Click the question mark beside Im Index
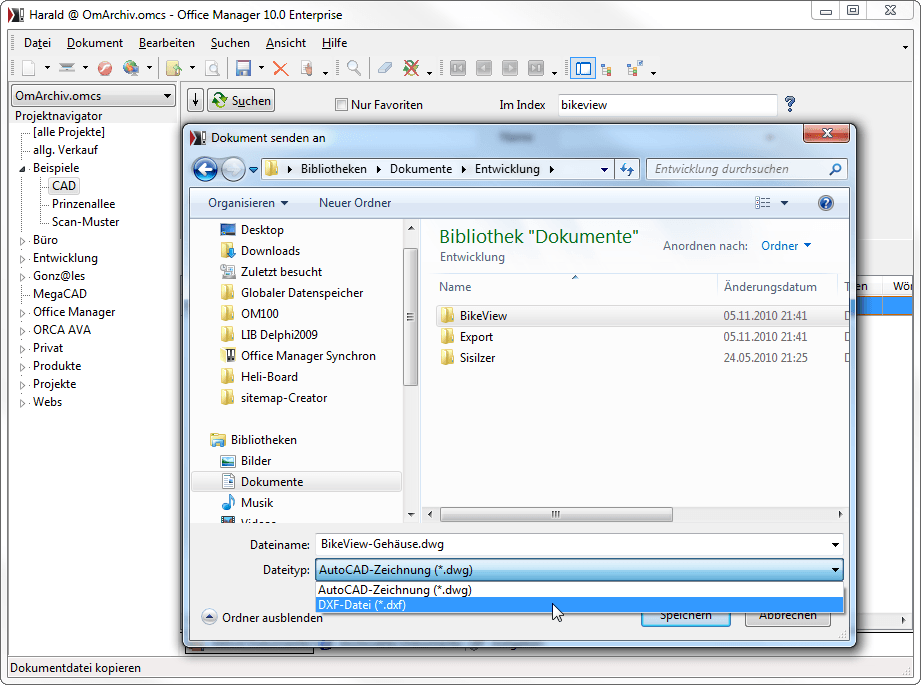This screenshot has height=685, width=921. click(x=790, y=105)
